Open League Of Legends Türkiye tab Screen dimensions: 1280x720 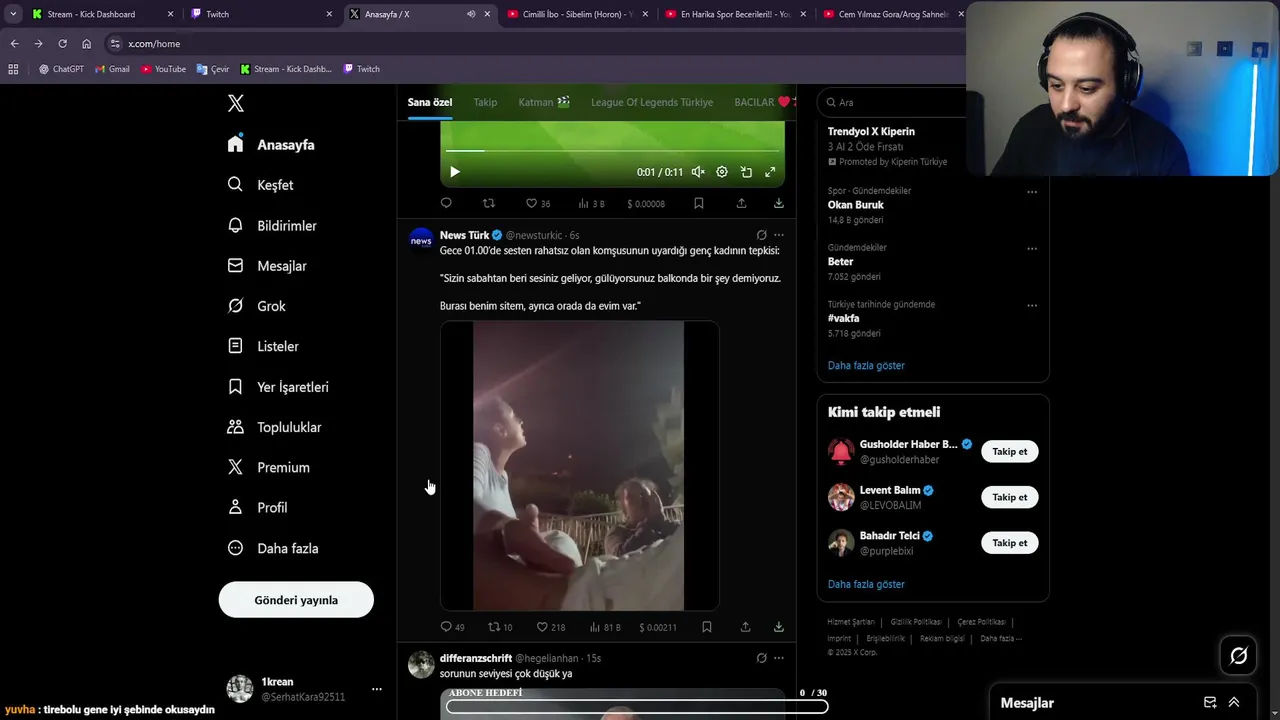click(652, 102)
